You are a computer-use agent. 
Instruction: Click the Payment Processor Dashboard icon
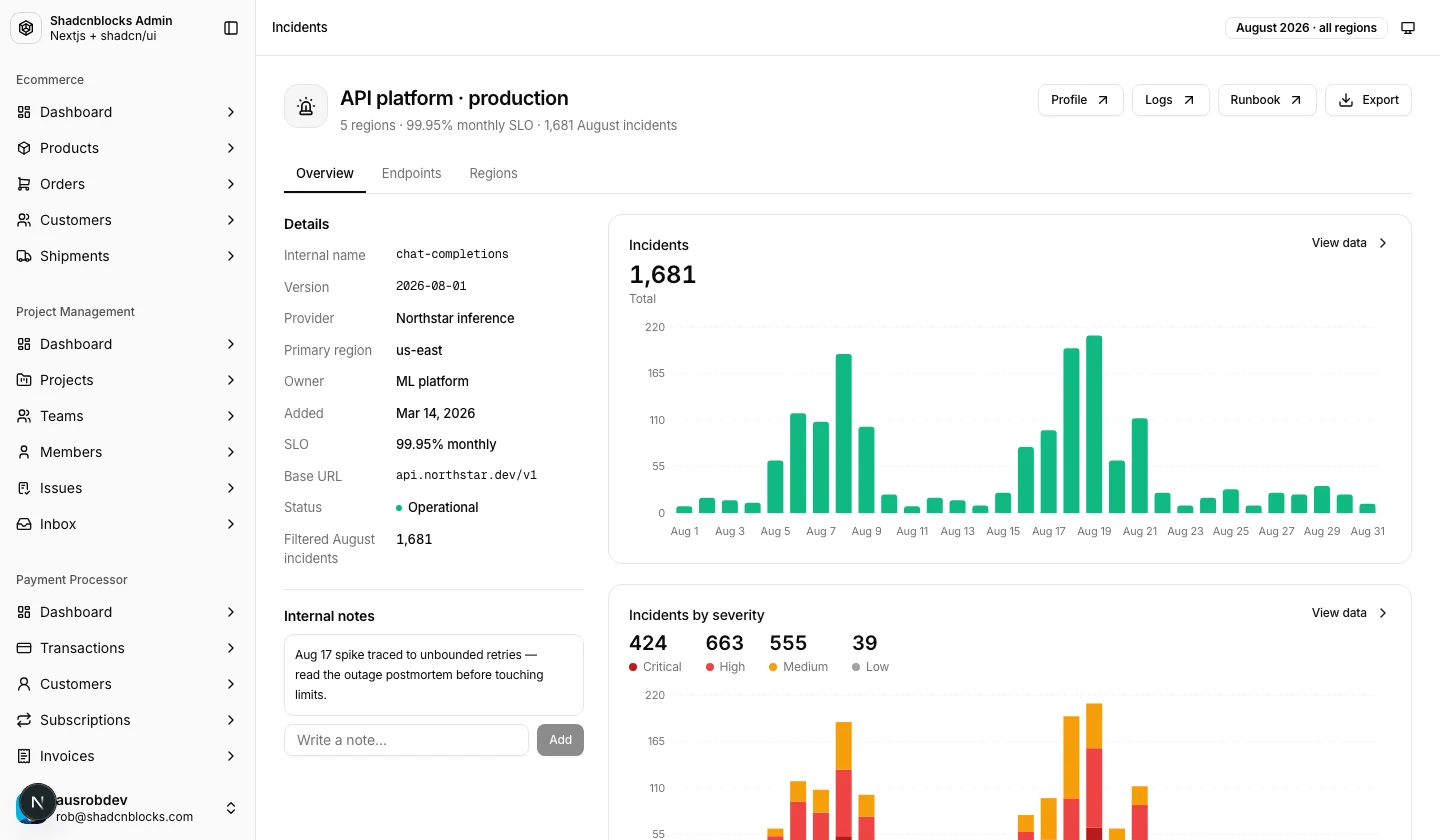[x=24, y=612]
